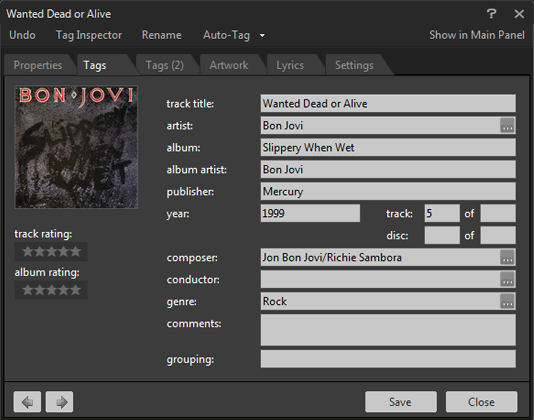534x420 pixels.
Task: Click the total discs field
Action: [498, 235]
